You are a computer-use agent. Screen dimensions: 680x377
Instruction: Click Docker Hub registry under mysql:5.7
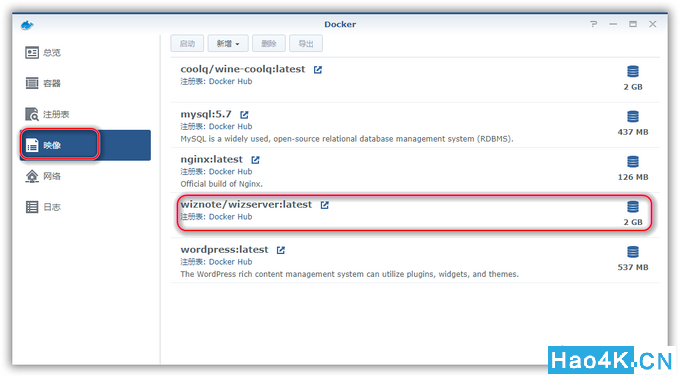pyautogui.click(x=230, y=127)
